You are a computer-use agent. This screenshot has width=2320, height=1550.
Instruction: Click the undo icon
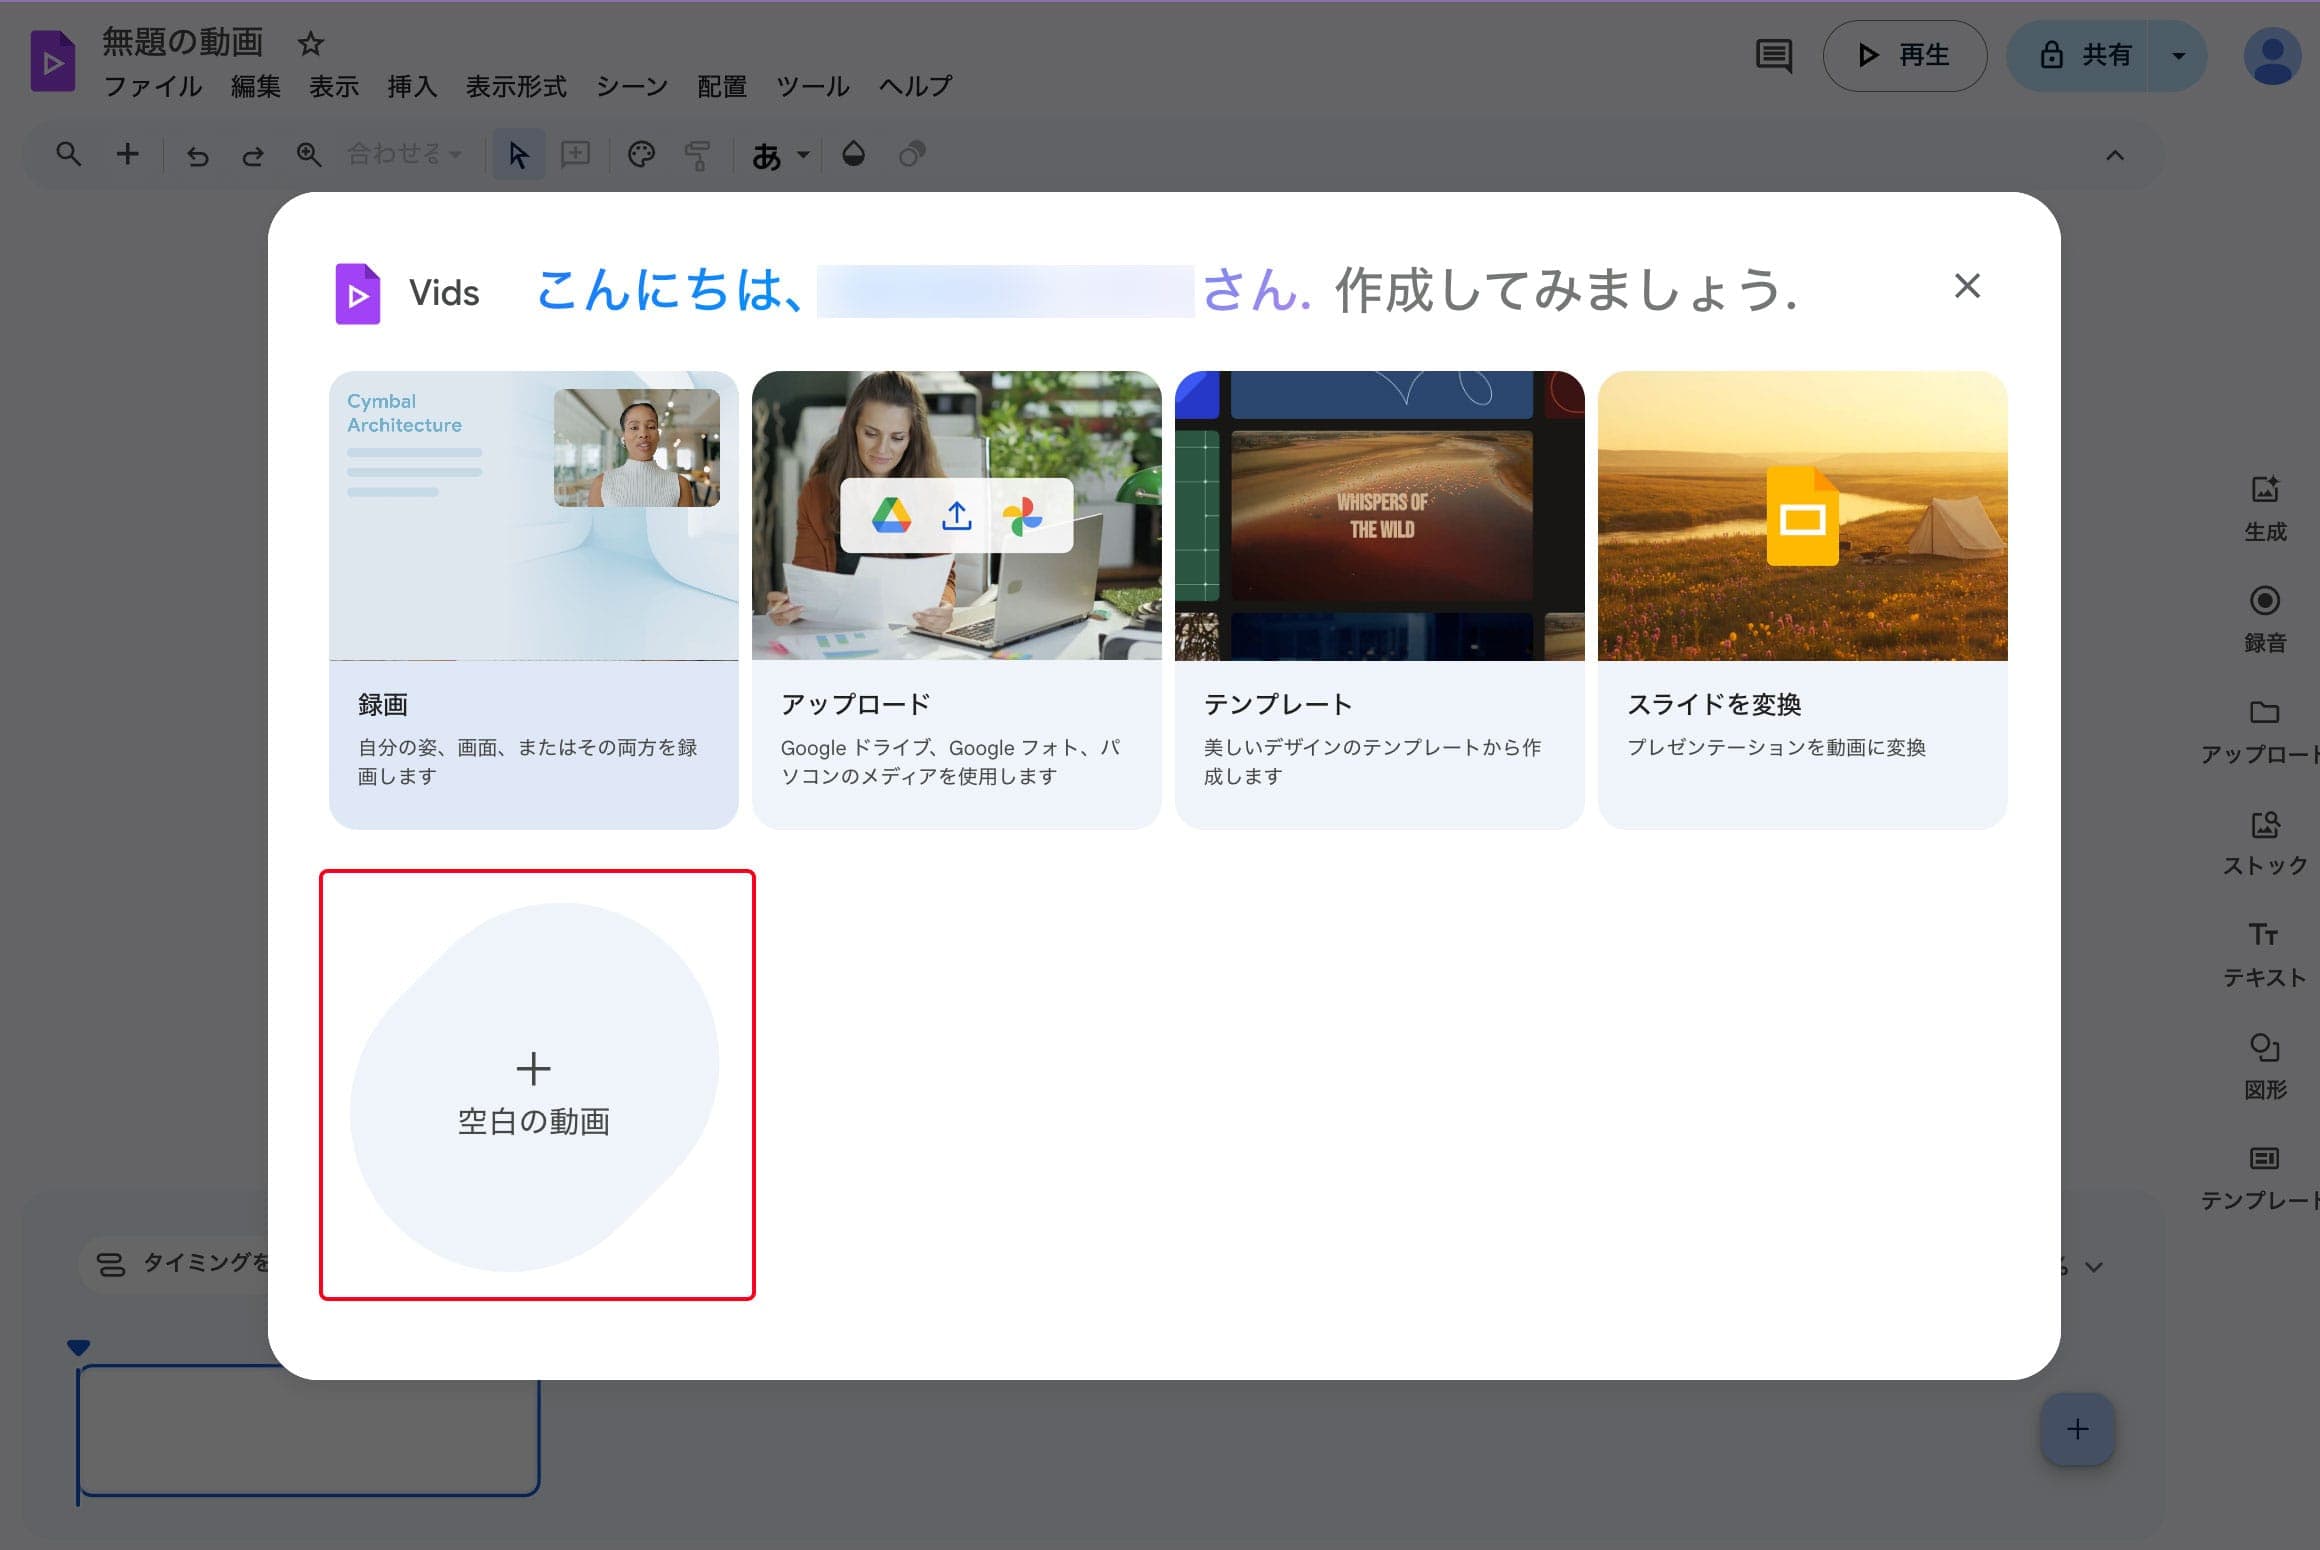(197, 154)
